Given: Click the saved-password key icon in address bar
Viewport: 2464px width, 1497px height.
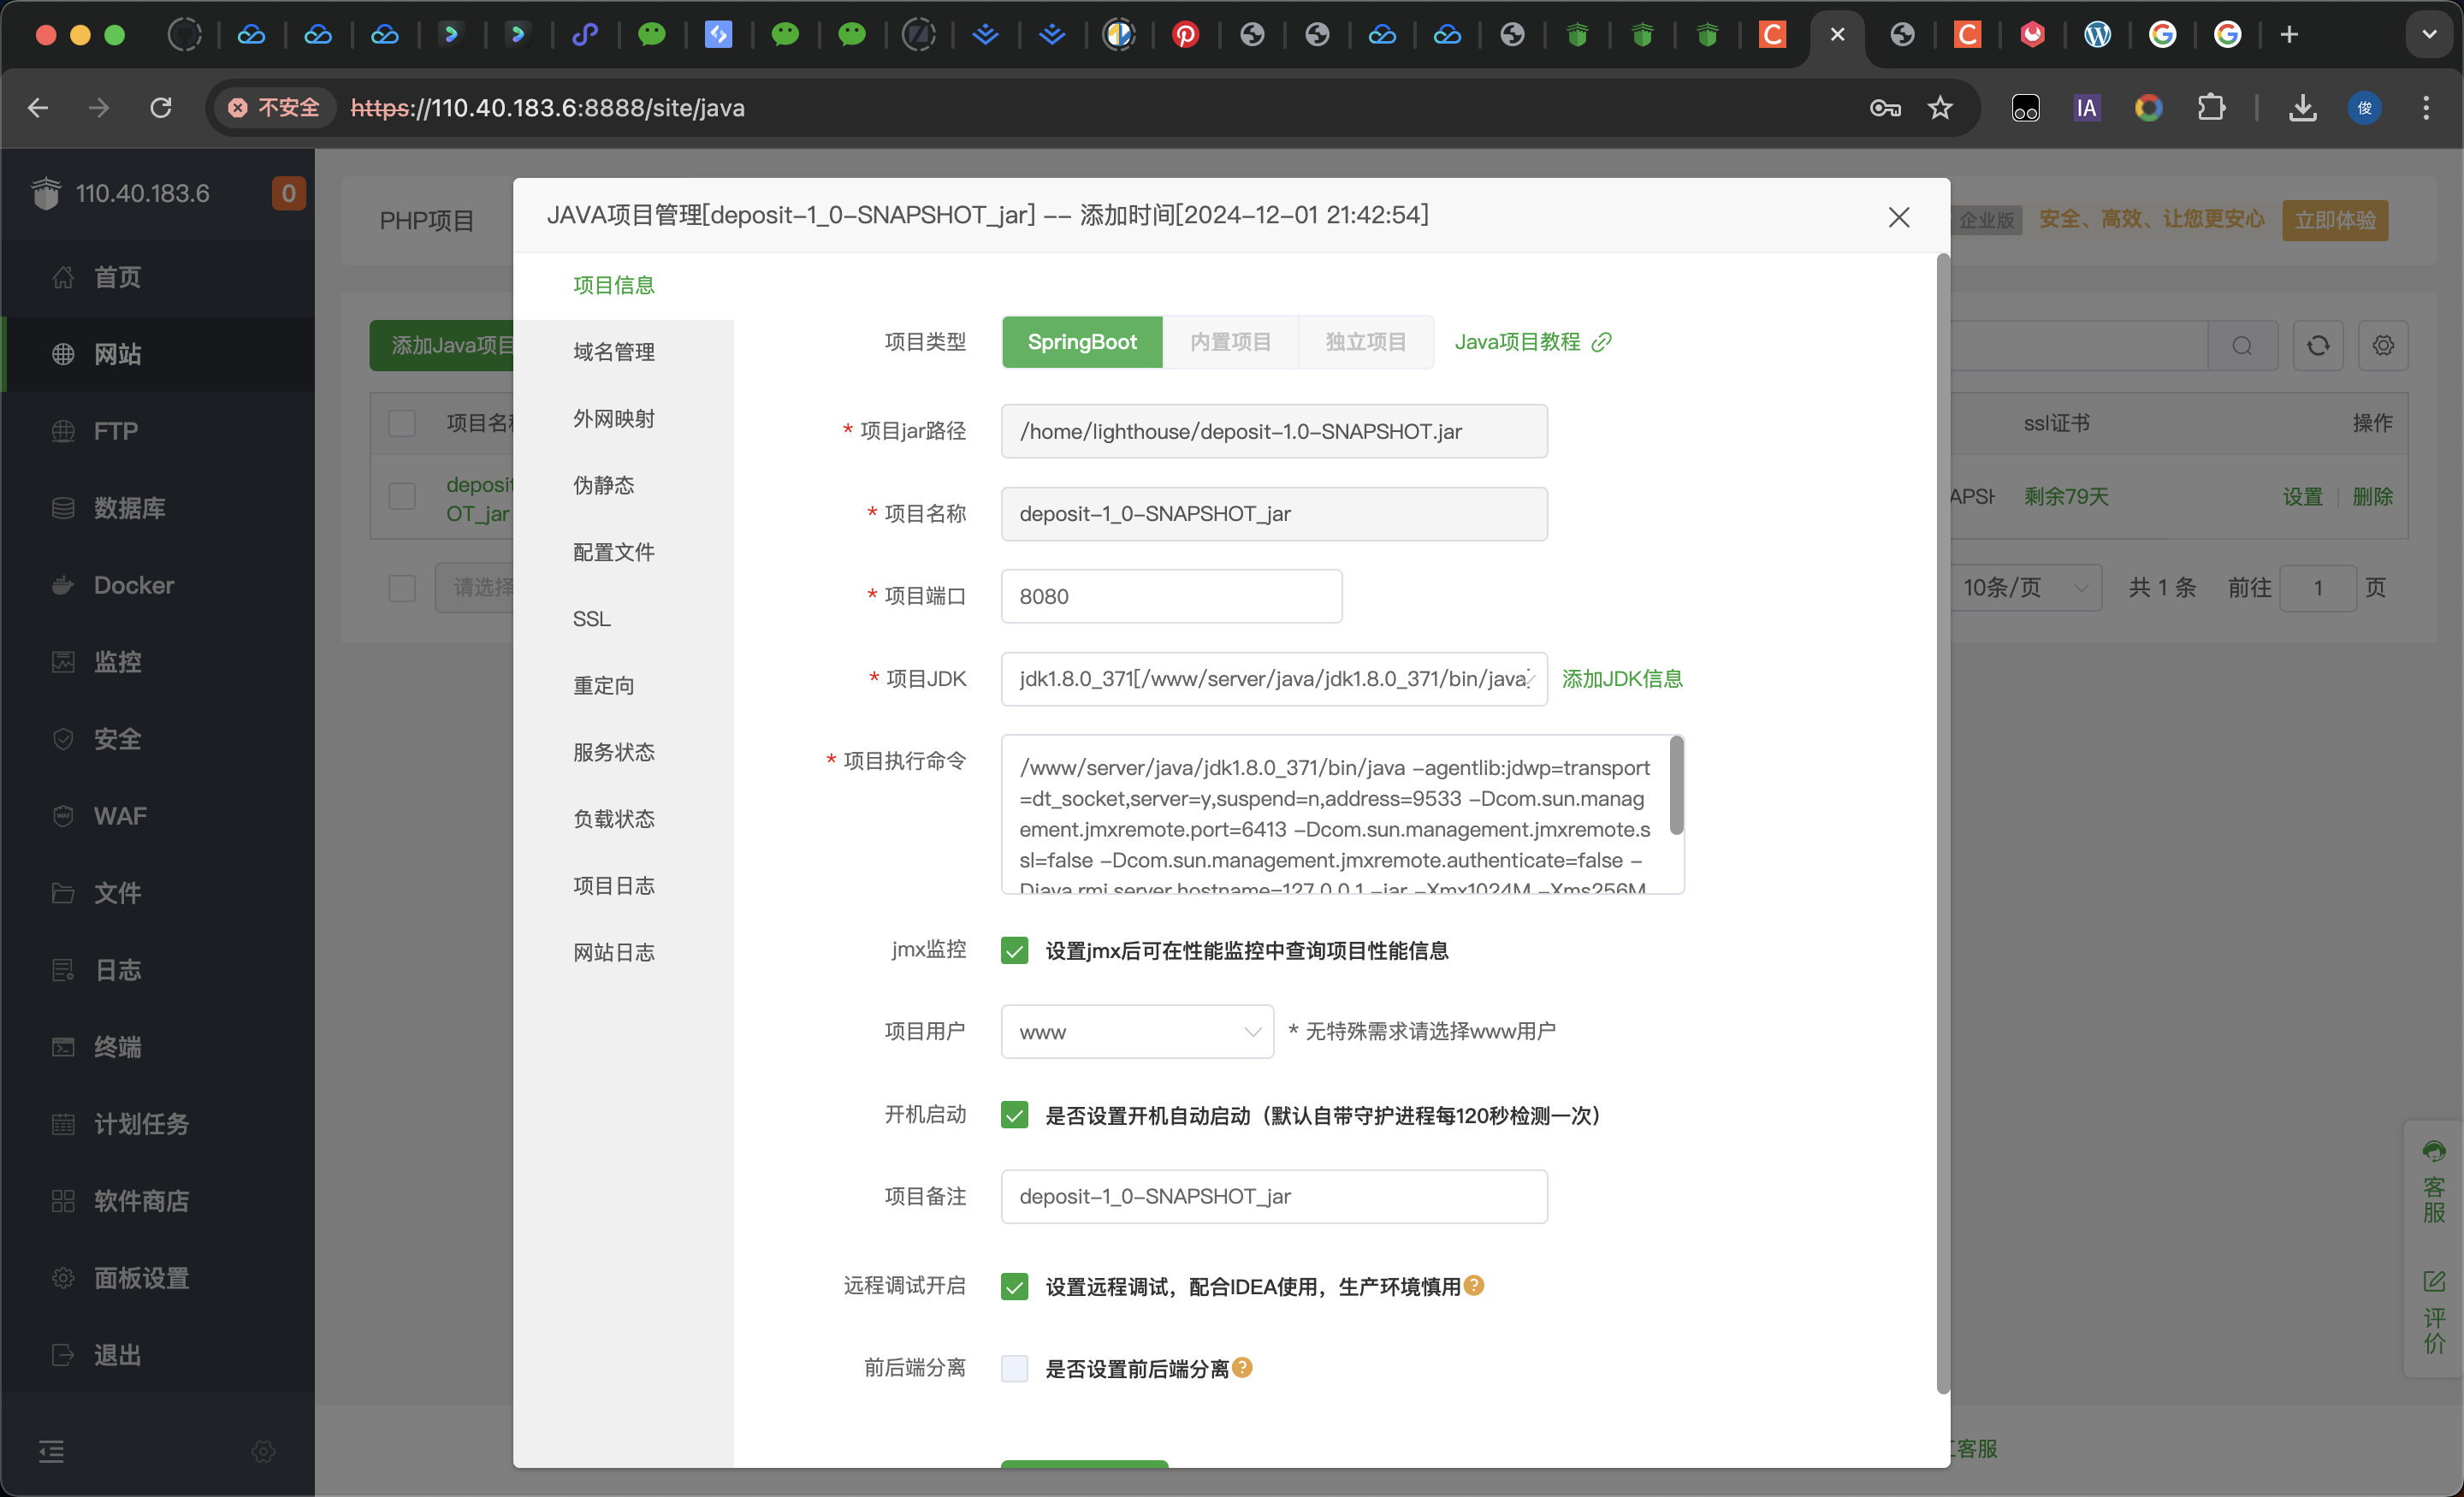Looking at the screenshot, I should (1885, 107).
